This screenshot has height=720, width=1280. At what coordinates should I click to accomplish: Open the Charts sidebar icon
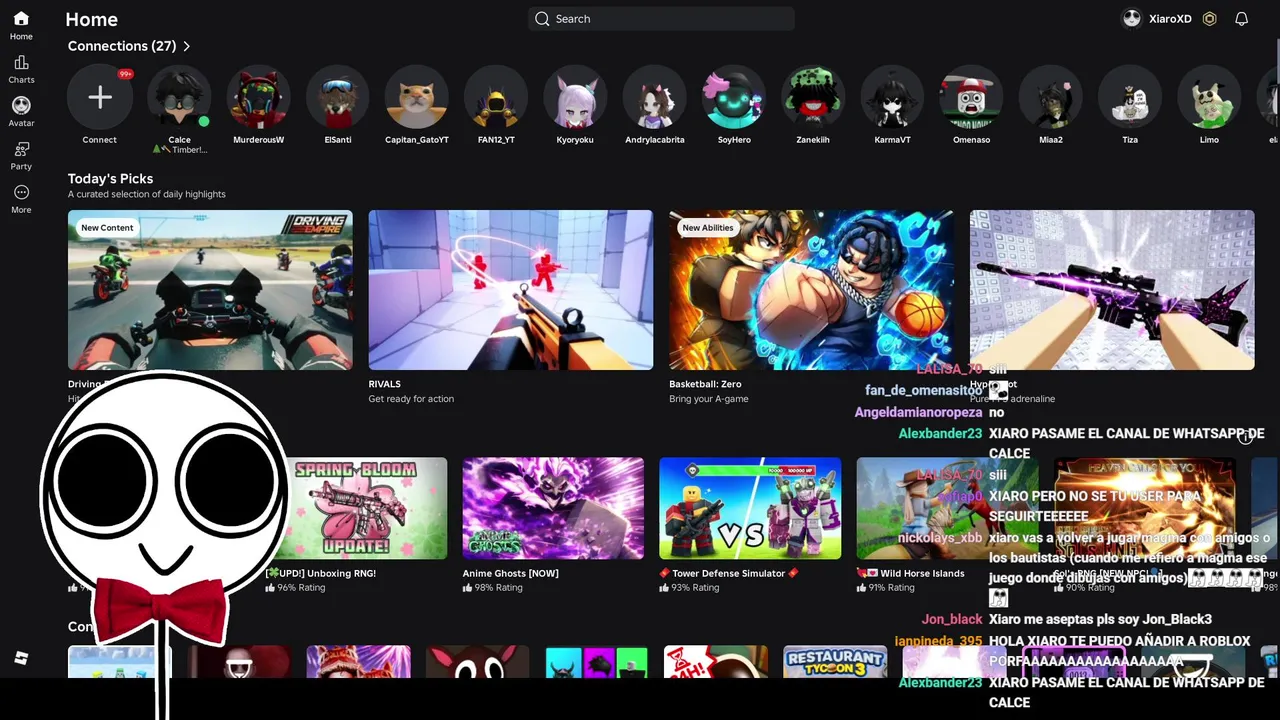pyautogui.click(x=21, y=63)
